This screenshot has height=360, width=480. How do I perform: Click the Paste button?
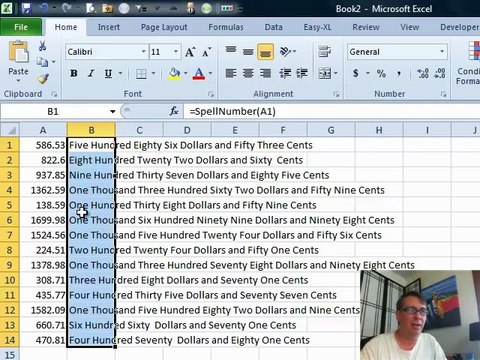point(18,62)
